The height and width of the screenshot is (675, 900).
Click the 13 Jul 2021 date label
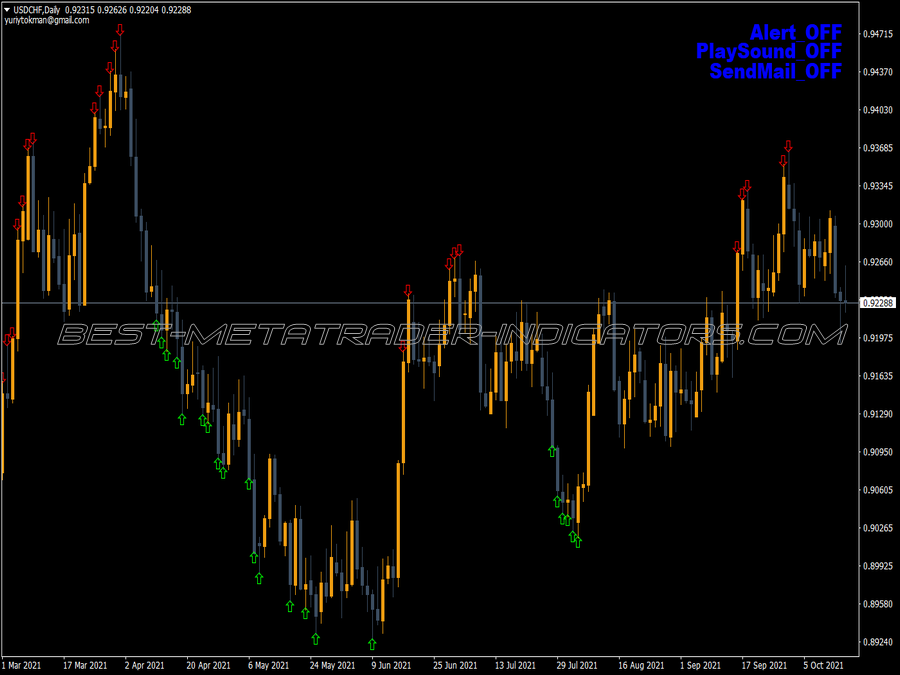coord(515,665)
